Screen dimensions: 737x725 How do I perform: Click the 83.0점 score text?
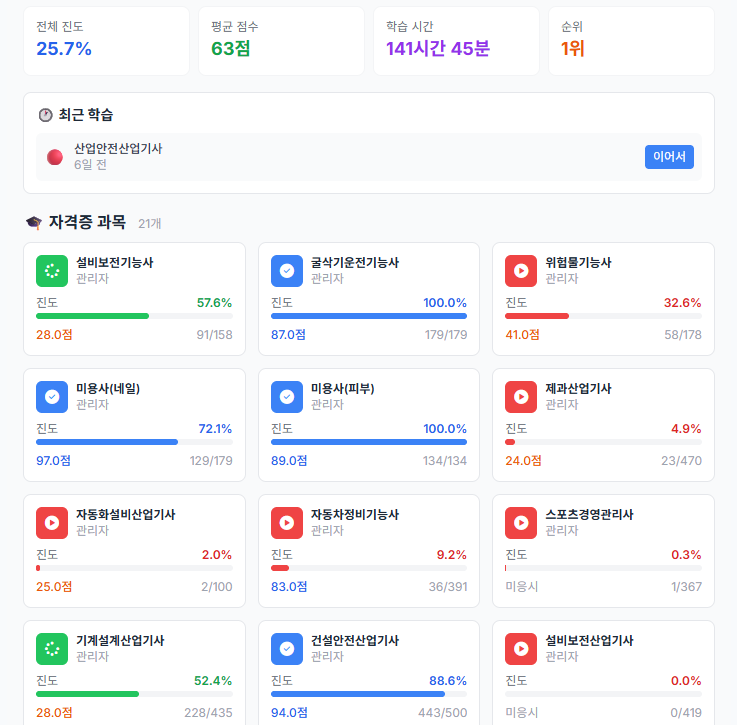(x=289, y=587)
